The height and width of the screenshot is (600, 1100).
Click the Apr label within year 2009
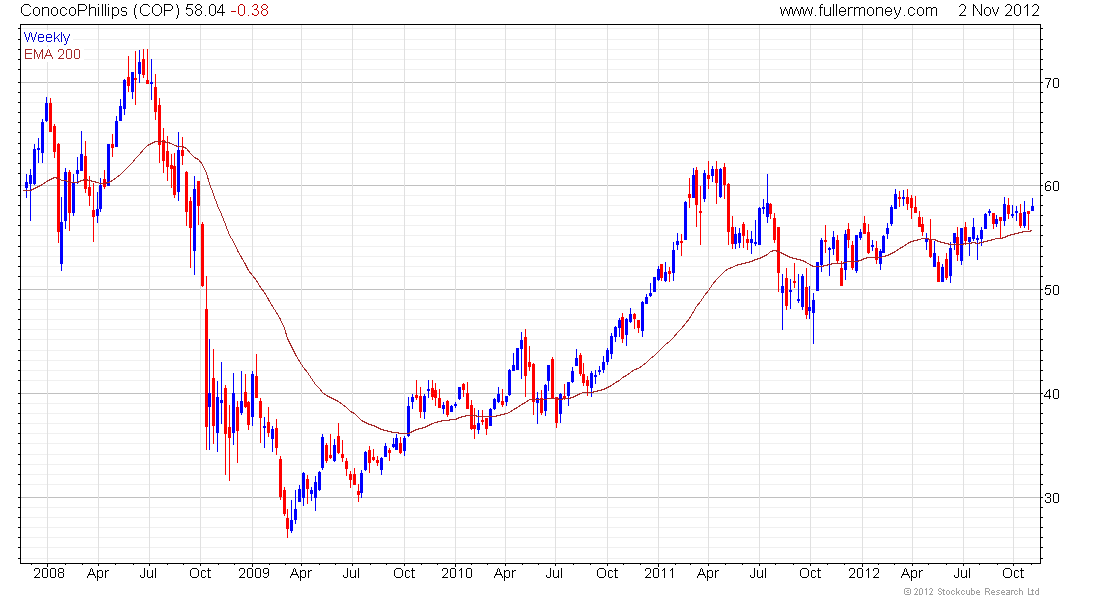click(x=300, y=573)
